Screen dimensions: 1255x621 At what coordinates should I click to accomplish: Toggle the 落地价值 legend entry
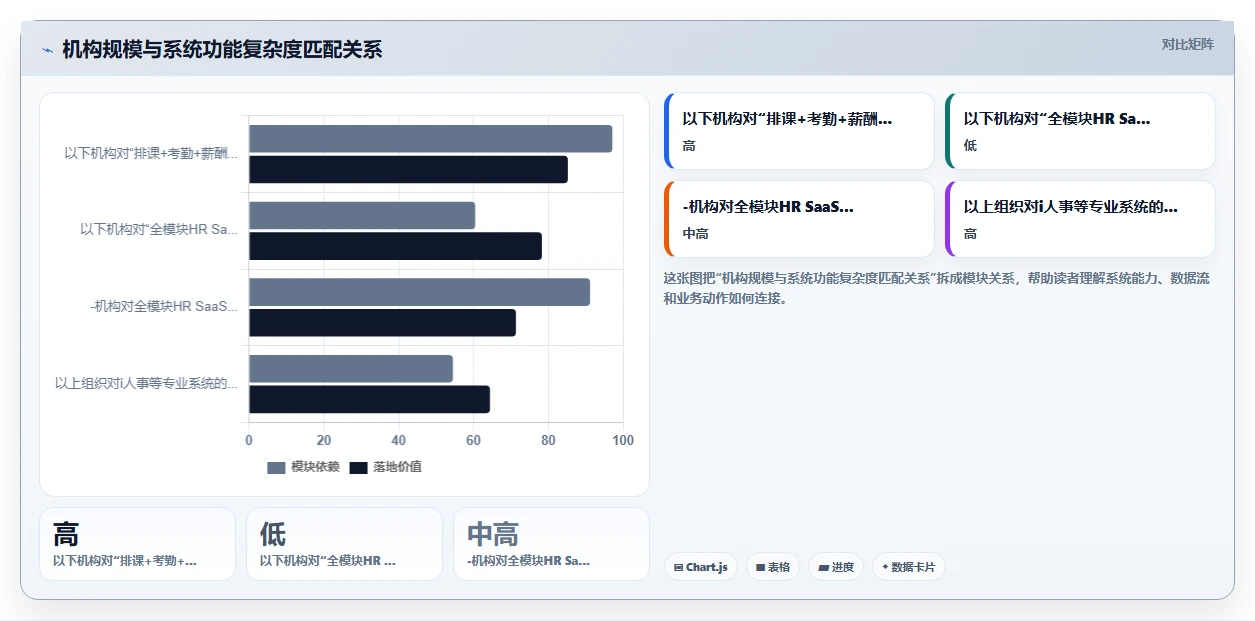tap(385, 467)
